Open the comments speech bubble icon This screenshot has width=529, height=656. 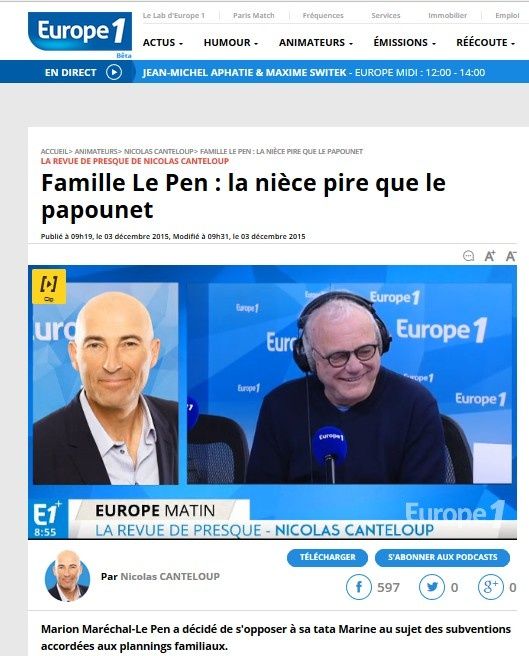468,255
